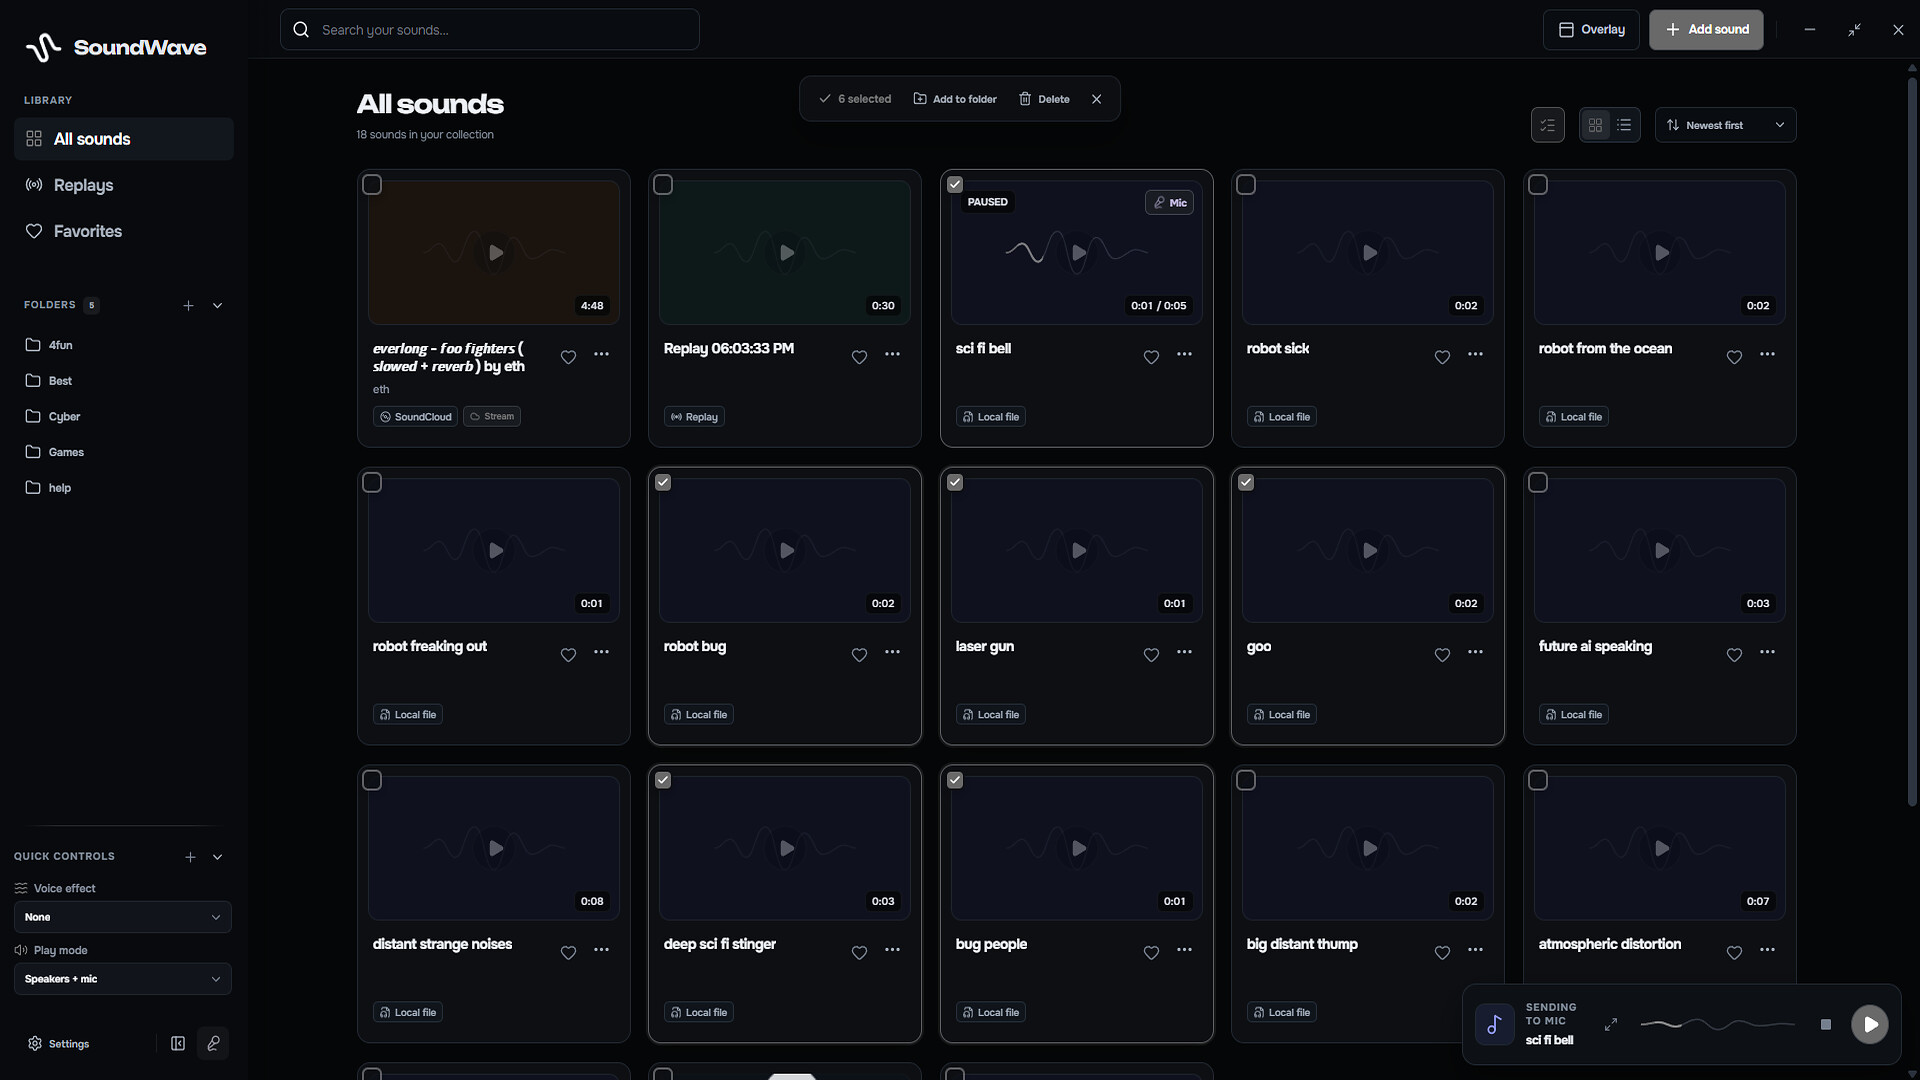This screenshot has height=1080, width=1920.
Task: Go to Replays in the library
Action: coord(124,185)
